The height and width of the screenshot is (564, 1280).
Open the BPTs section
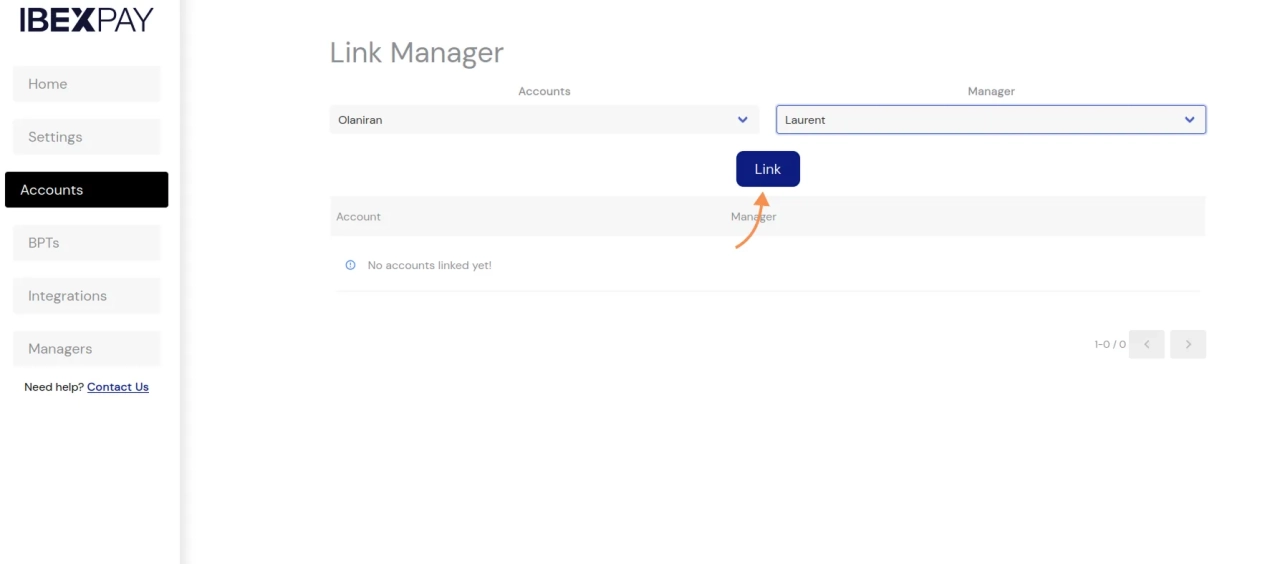86,243
